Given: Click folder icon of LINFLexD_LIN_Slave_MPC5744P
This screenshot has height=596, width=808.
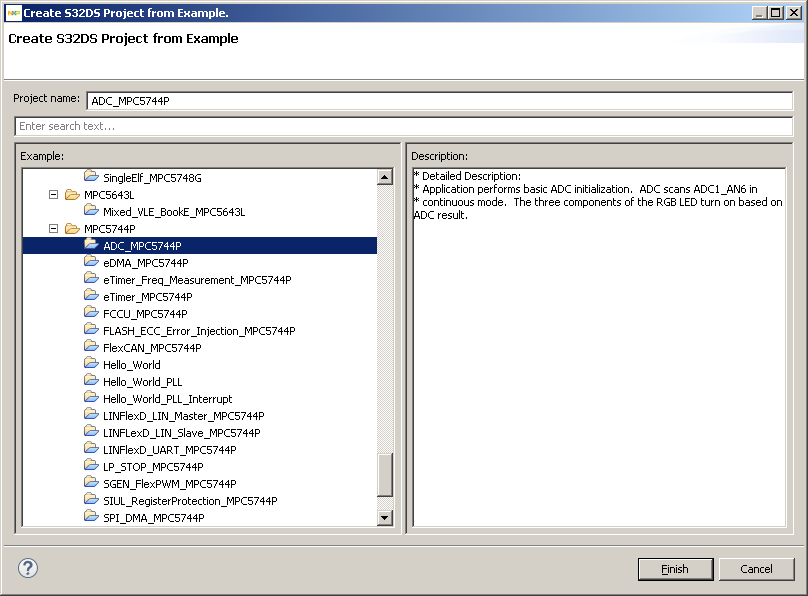Looking at the screenshot, I should click(x=91, y=432).
